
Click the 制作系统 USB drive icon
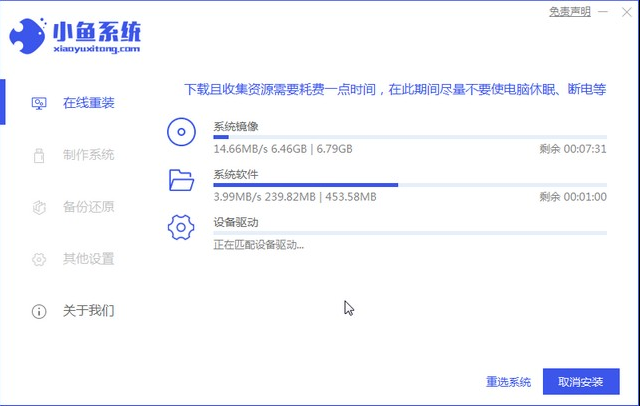tap(39, 155)
